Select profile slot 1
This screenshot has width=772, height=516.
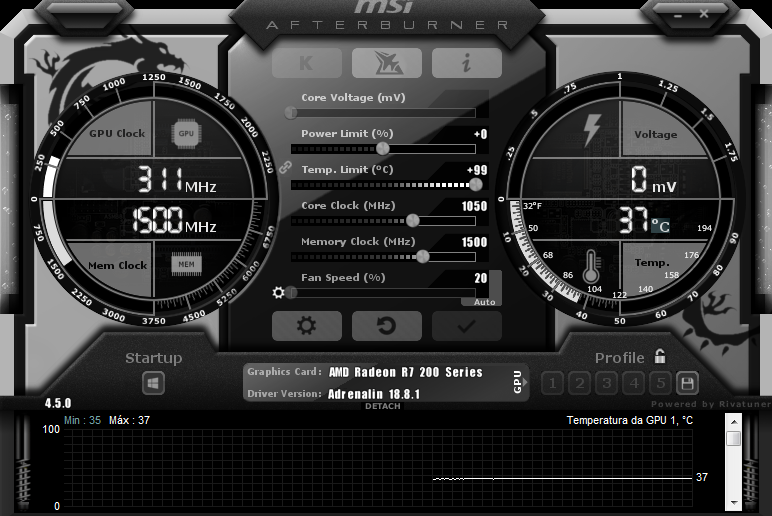552,383
